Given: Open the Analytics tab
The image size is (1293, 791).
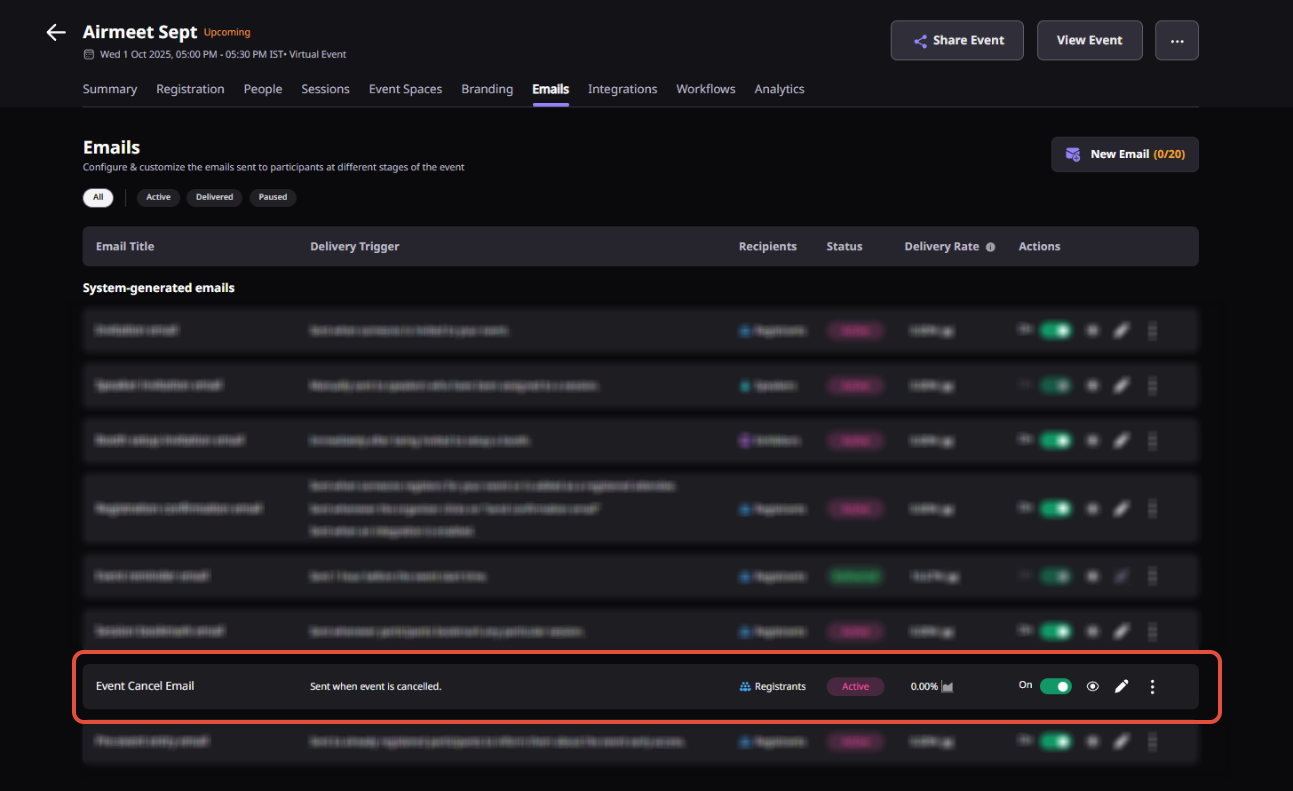Looking at the screenshot, I should point(779,89).
